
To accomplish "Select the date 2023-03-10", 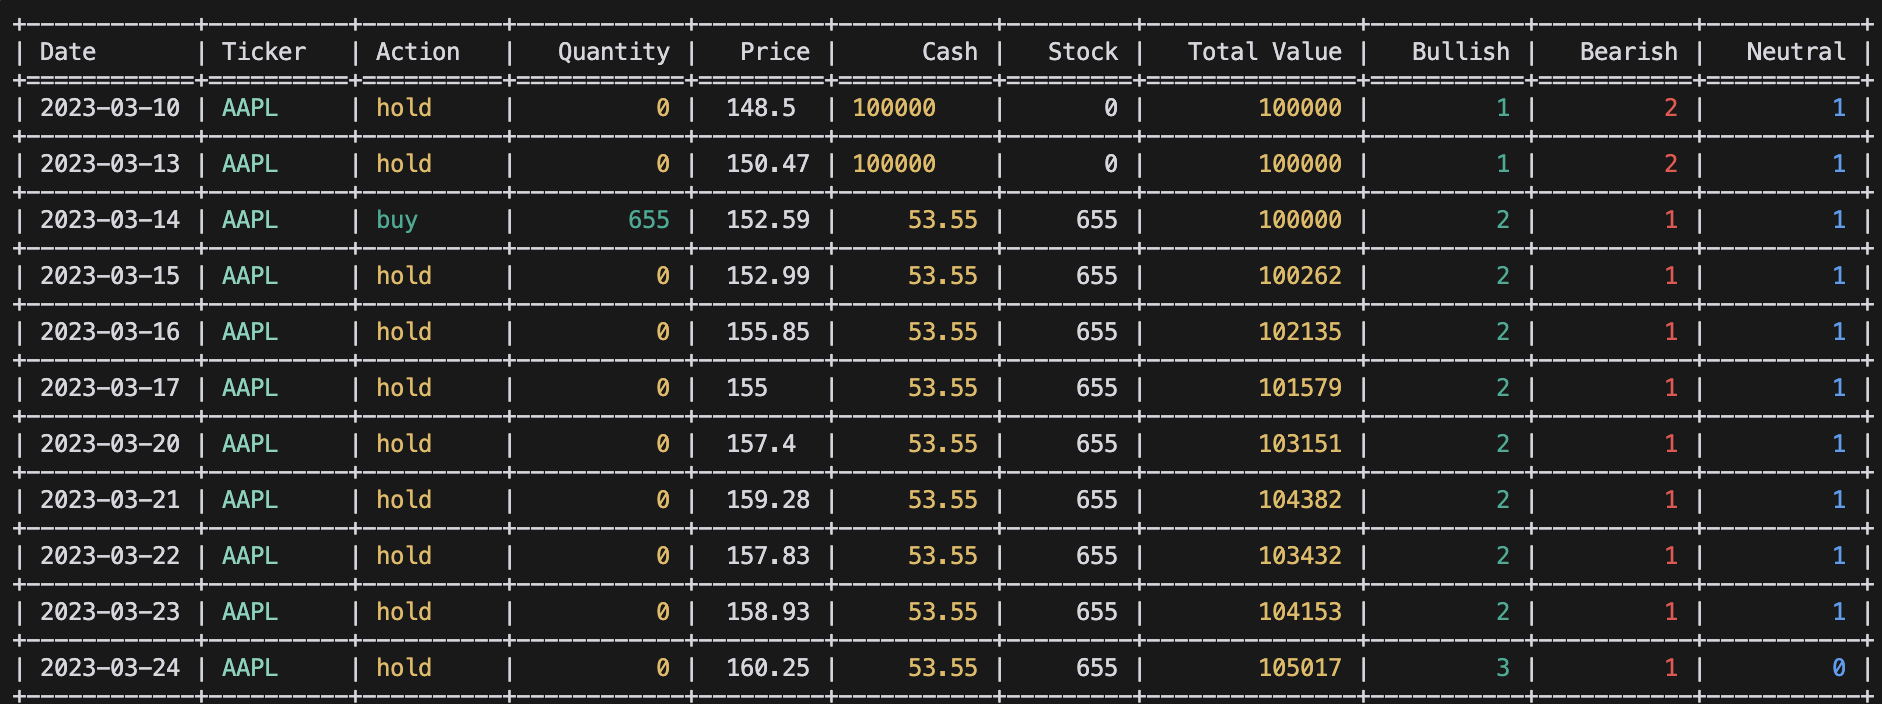I will (x=110, y=108).
